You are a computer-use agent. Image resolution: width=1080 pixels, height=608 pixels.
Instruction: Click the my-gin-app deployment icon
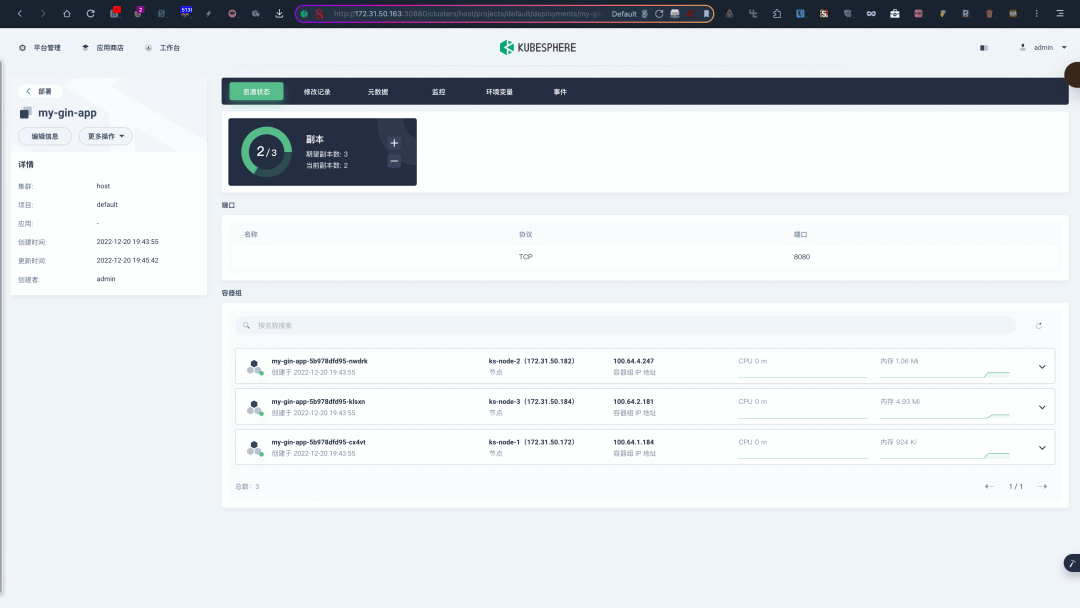[25, 113]
